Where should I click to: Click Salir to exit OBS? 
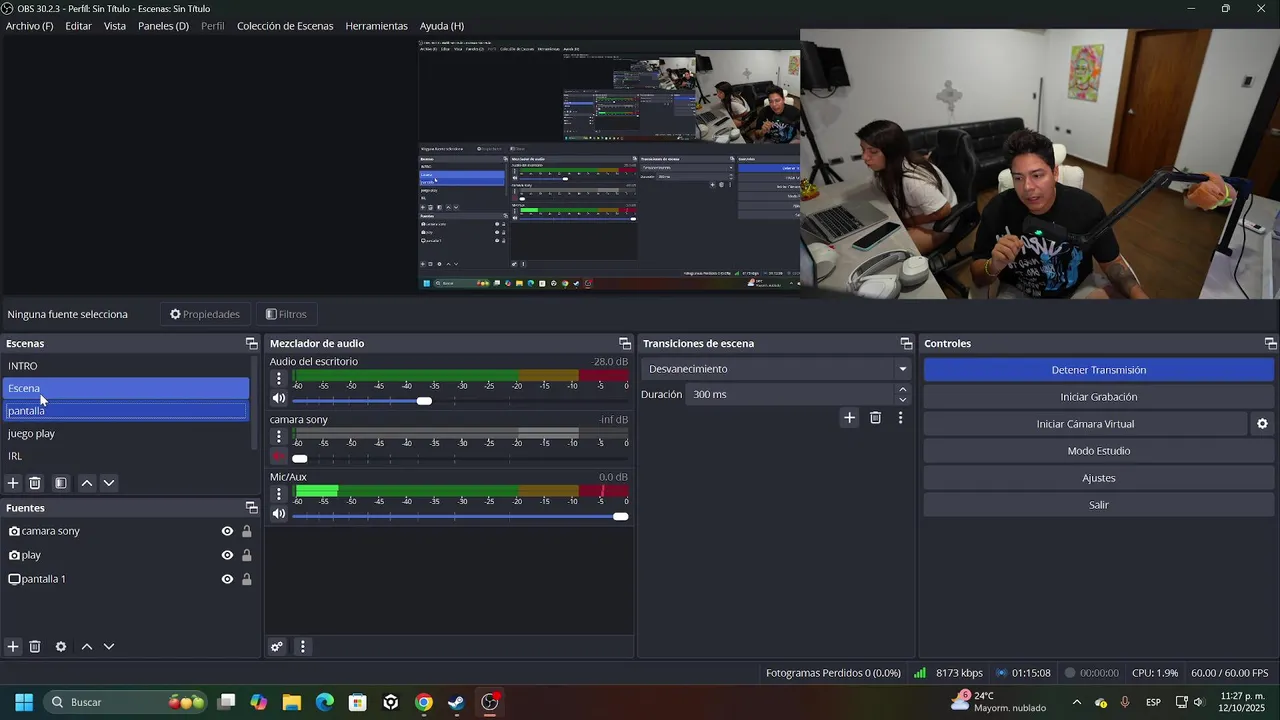pyautogui.click(x=1098, y=505)
